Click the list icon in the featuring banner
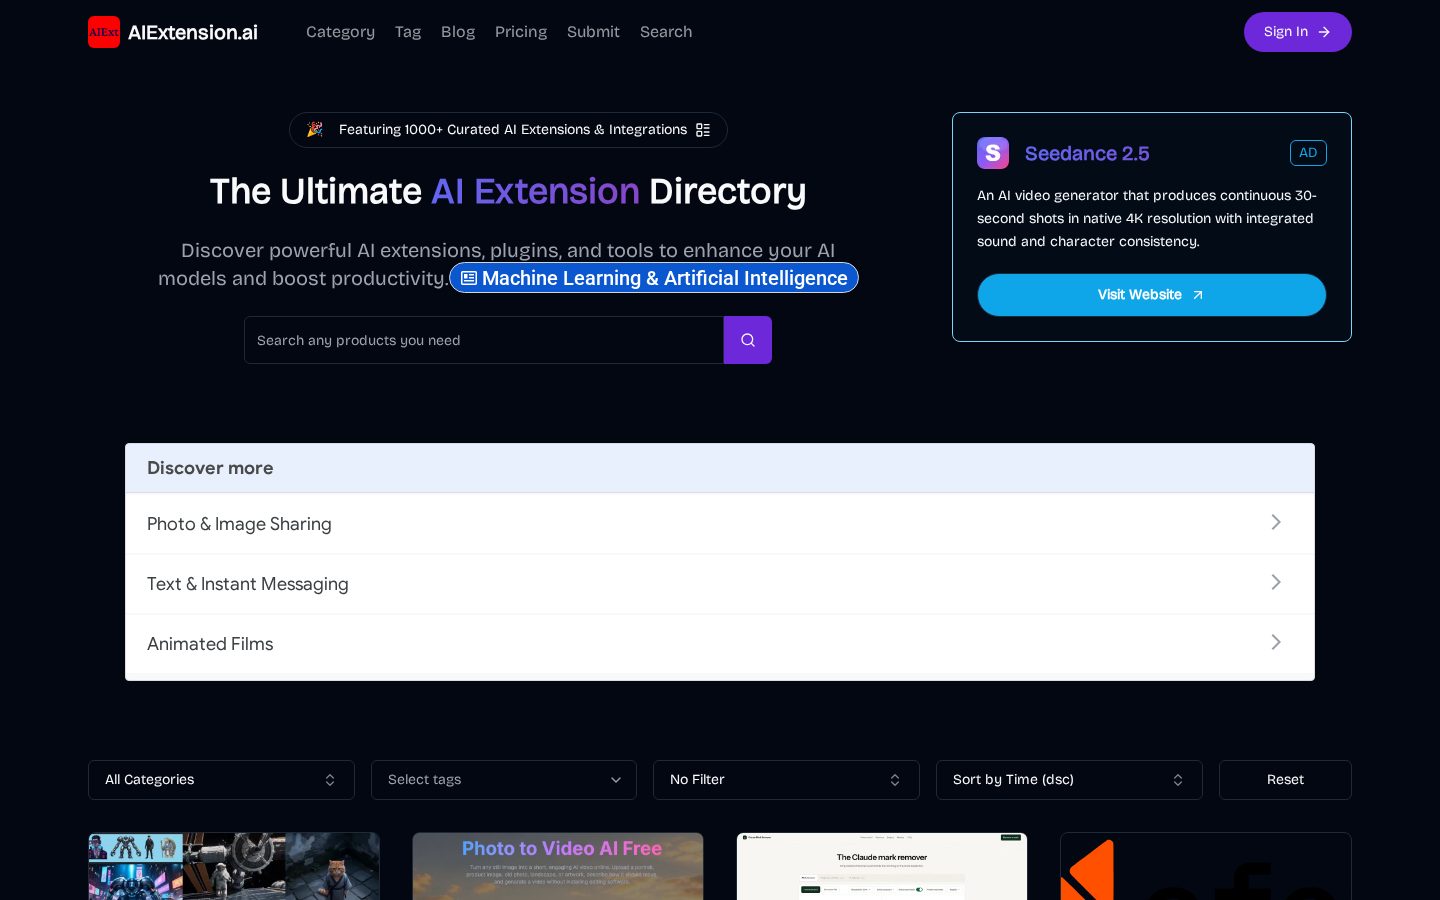 (x=703, y=130)
